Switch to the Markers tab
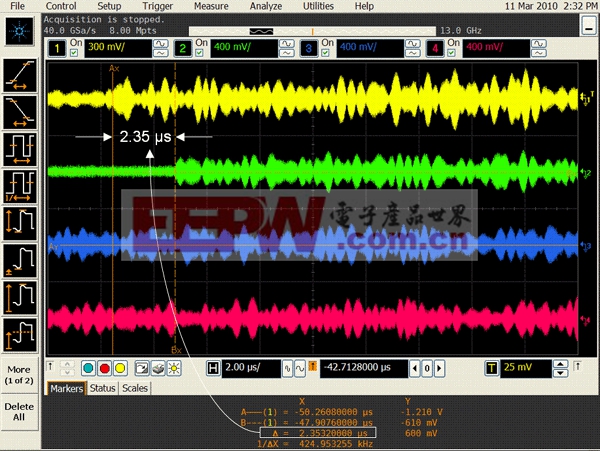This screenshot has width=600, height=451. pos(67,388)
